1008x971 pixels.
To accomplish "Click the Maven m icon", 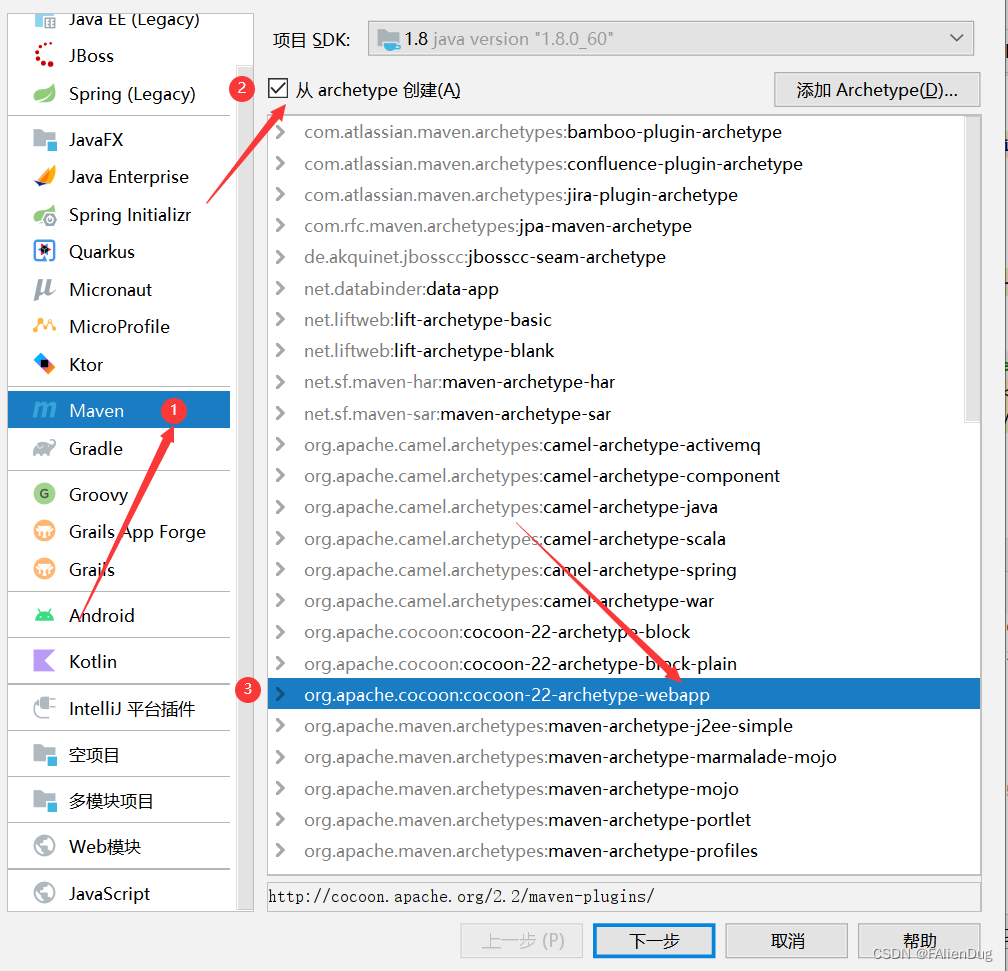I will (44, 410).
